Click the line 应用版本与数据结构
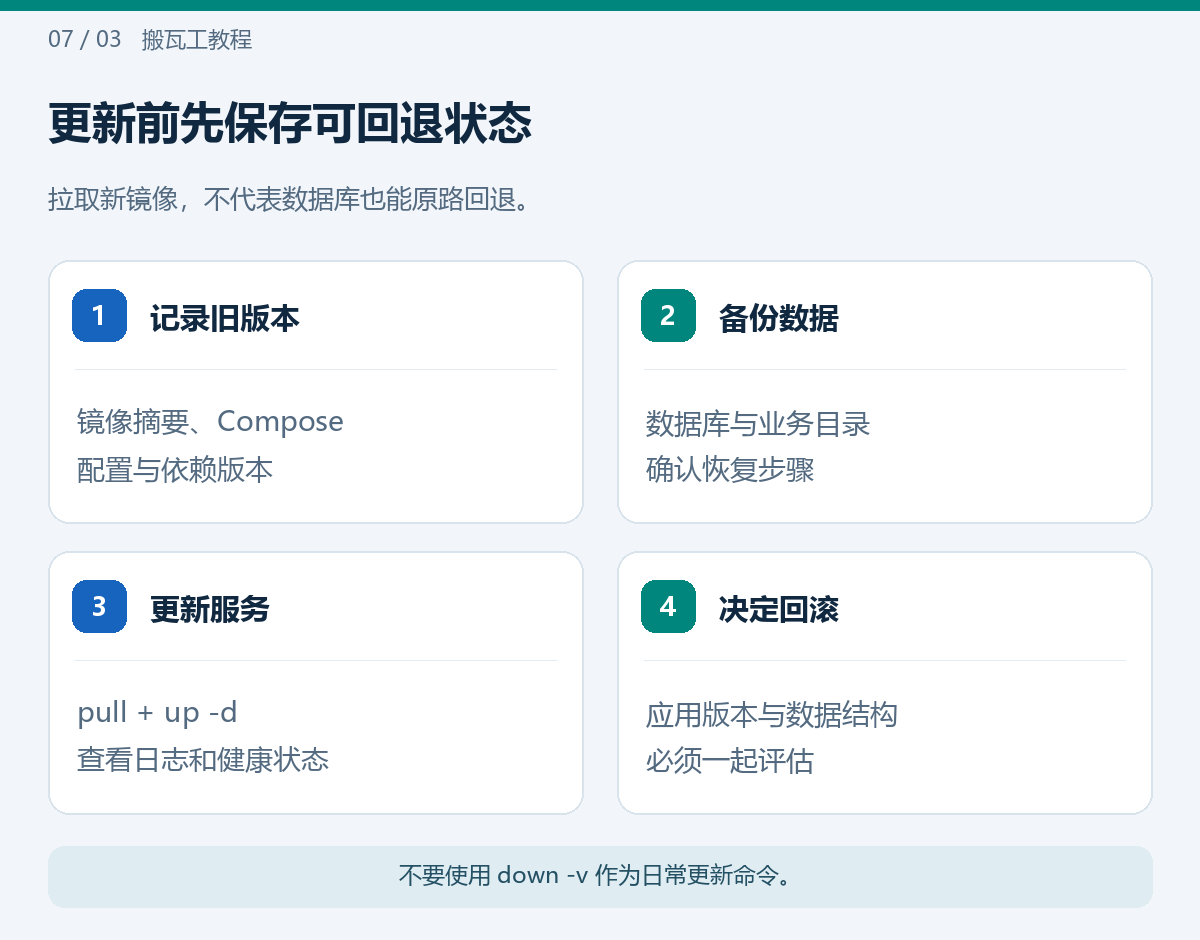The height and width of the screenshot is (940, 1200). click(x=772, y=714)
